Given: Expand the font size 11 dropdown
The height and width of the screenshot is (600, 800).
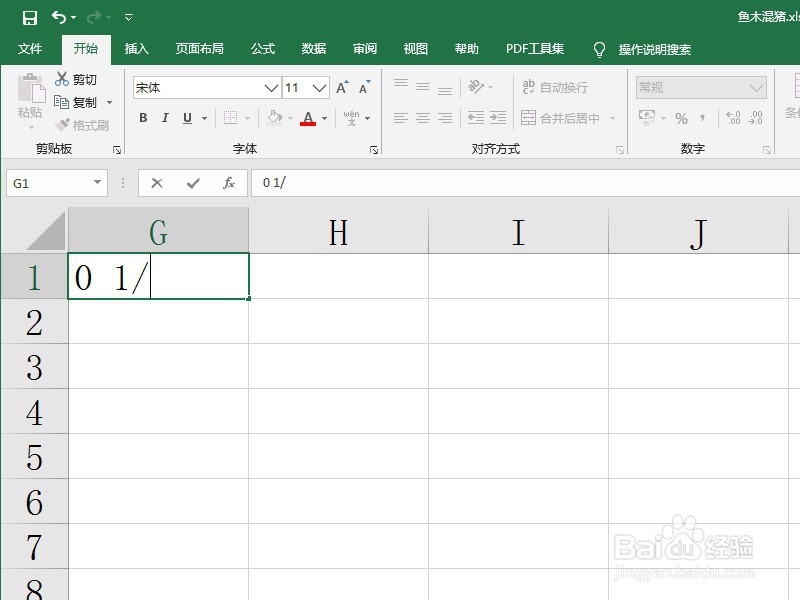Looking at the screenshot, I should [x=319, y=88].
